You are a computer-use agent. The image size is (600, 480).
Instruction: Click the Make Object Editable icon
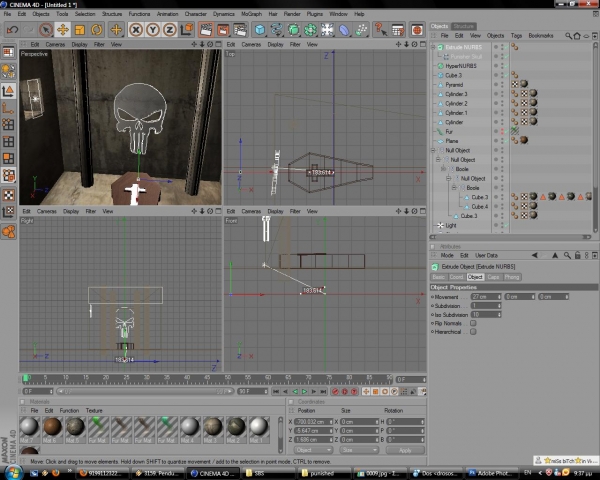click(8, 71)
